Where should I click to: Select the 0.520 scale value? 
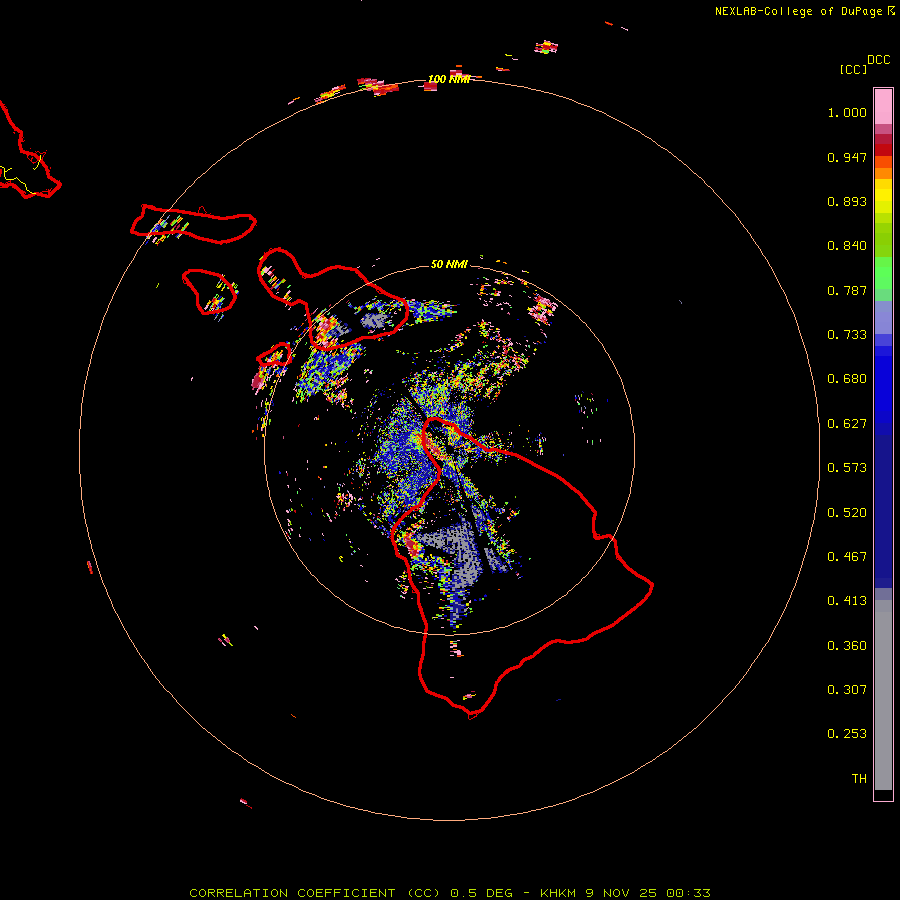[847, 513]
